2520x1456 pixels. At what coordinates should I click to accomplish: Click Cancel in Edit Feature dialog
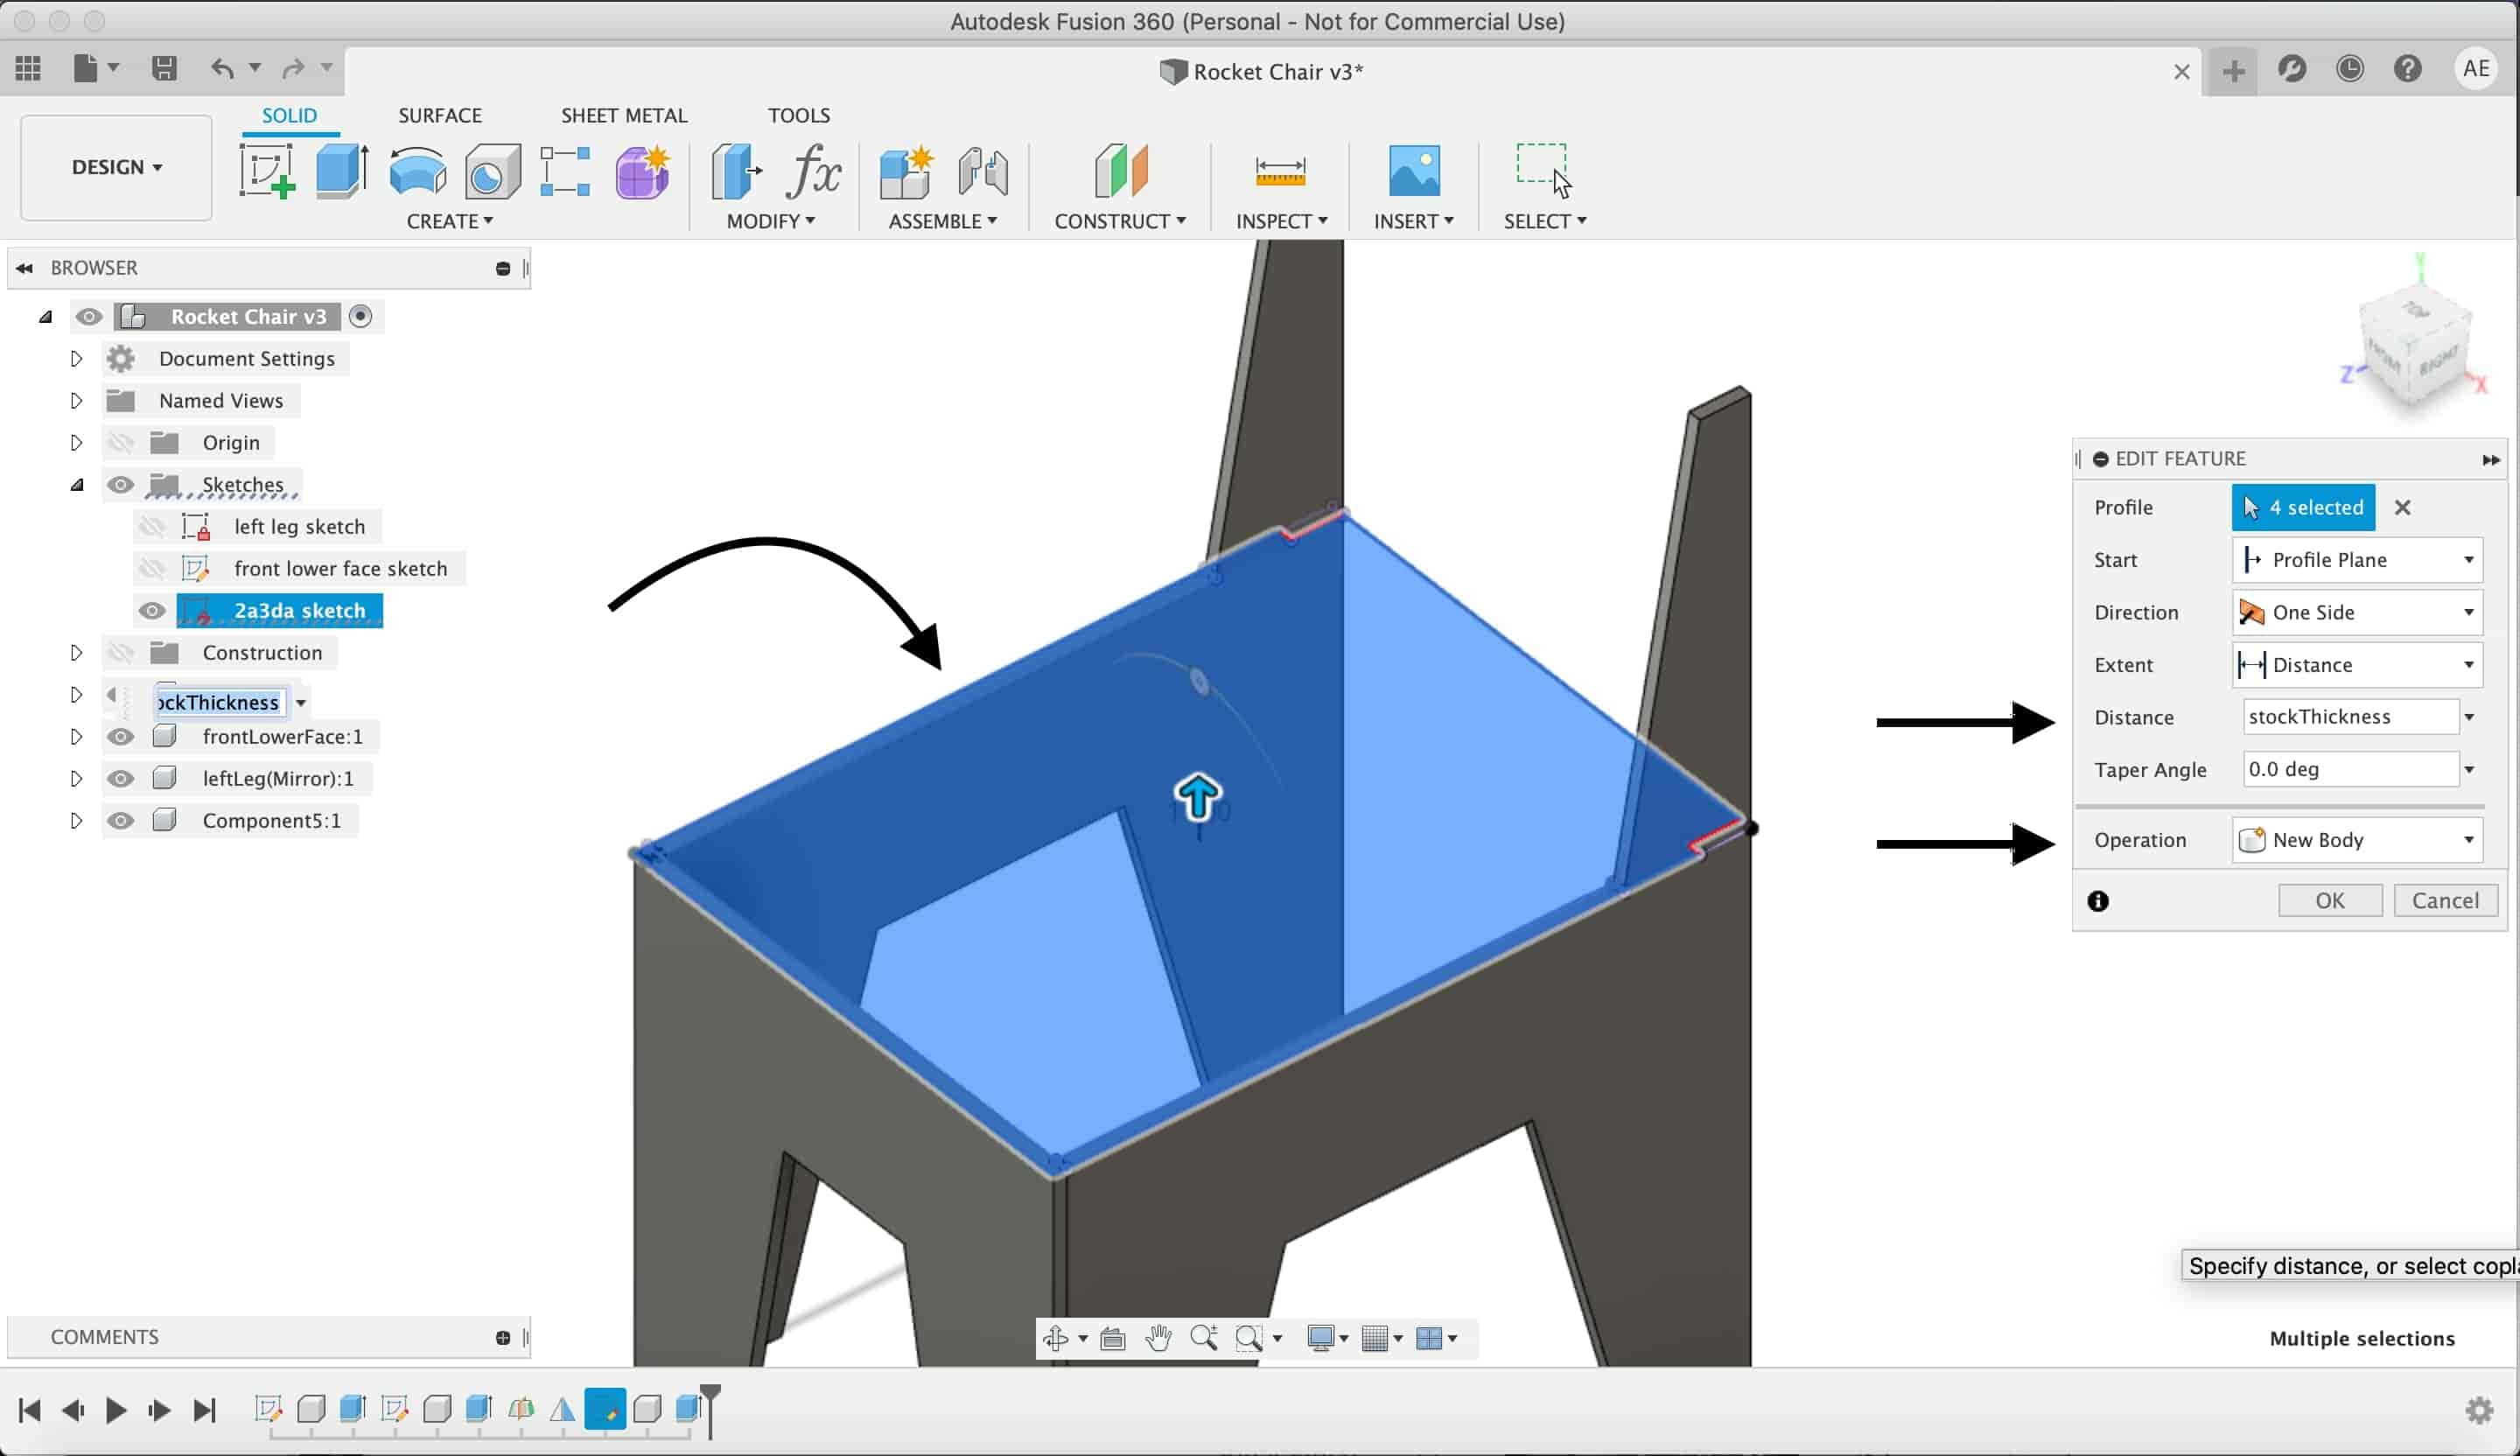pos(2445,901)
